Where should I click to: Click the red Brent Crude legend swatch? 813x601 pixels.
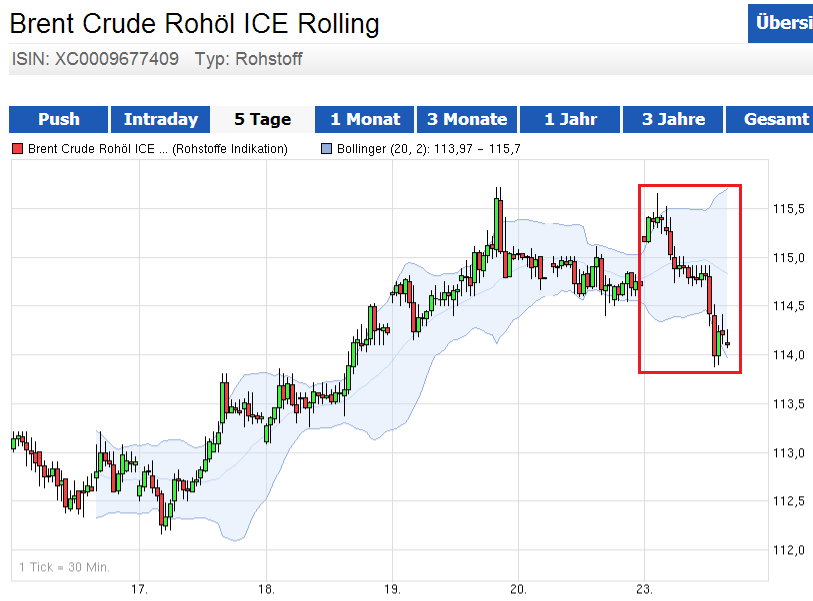pos(16,147)
